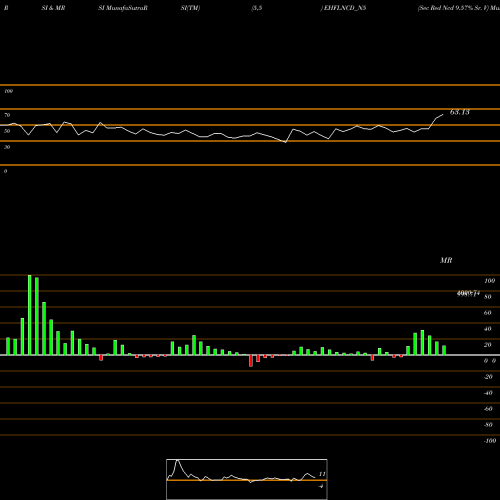Click the longest red MR histogram bar
Viewport: 500px width, 500px height.
pyautogui.click(x=251, y=361)
